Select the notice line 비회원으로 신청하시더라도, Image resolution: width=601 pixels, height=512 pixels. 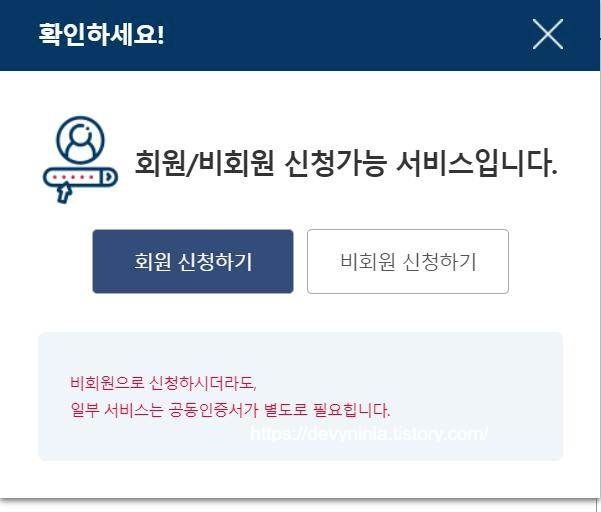pyautogui.click(x=163, y=383)
